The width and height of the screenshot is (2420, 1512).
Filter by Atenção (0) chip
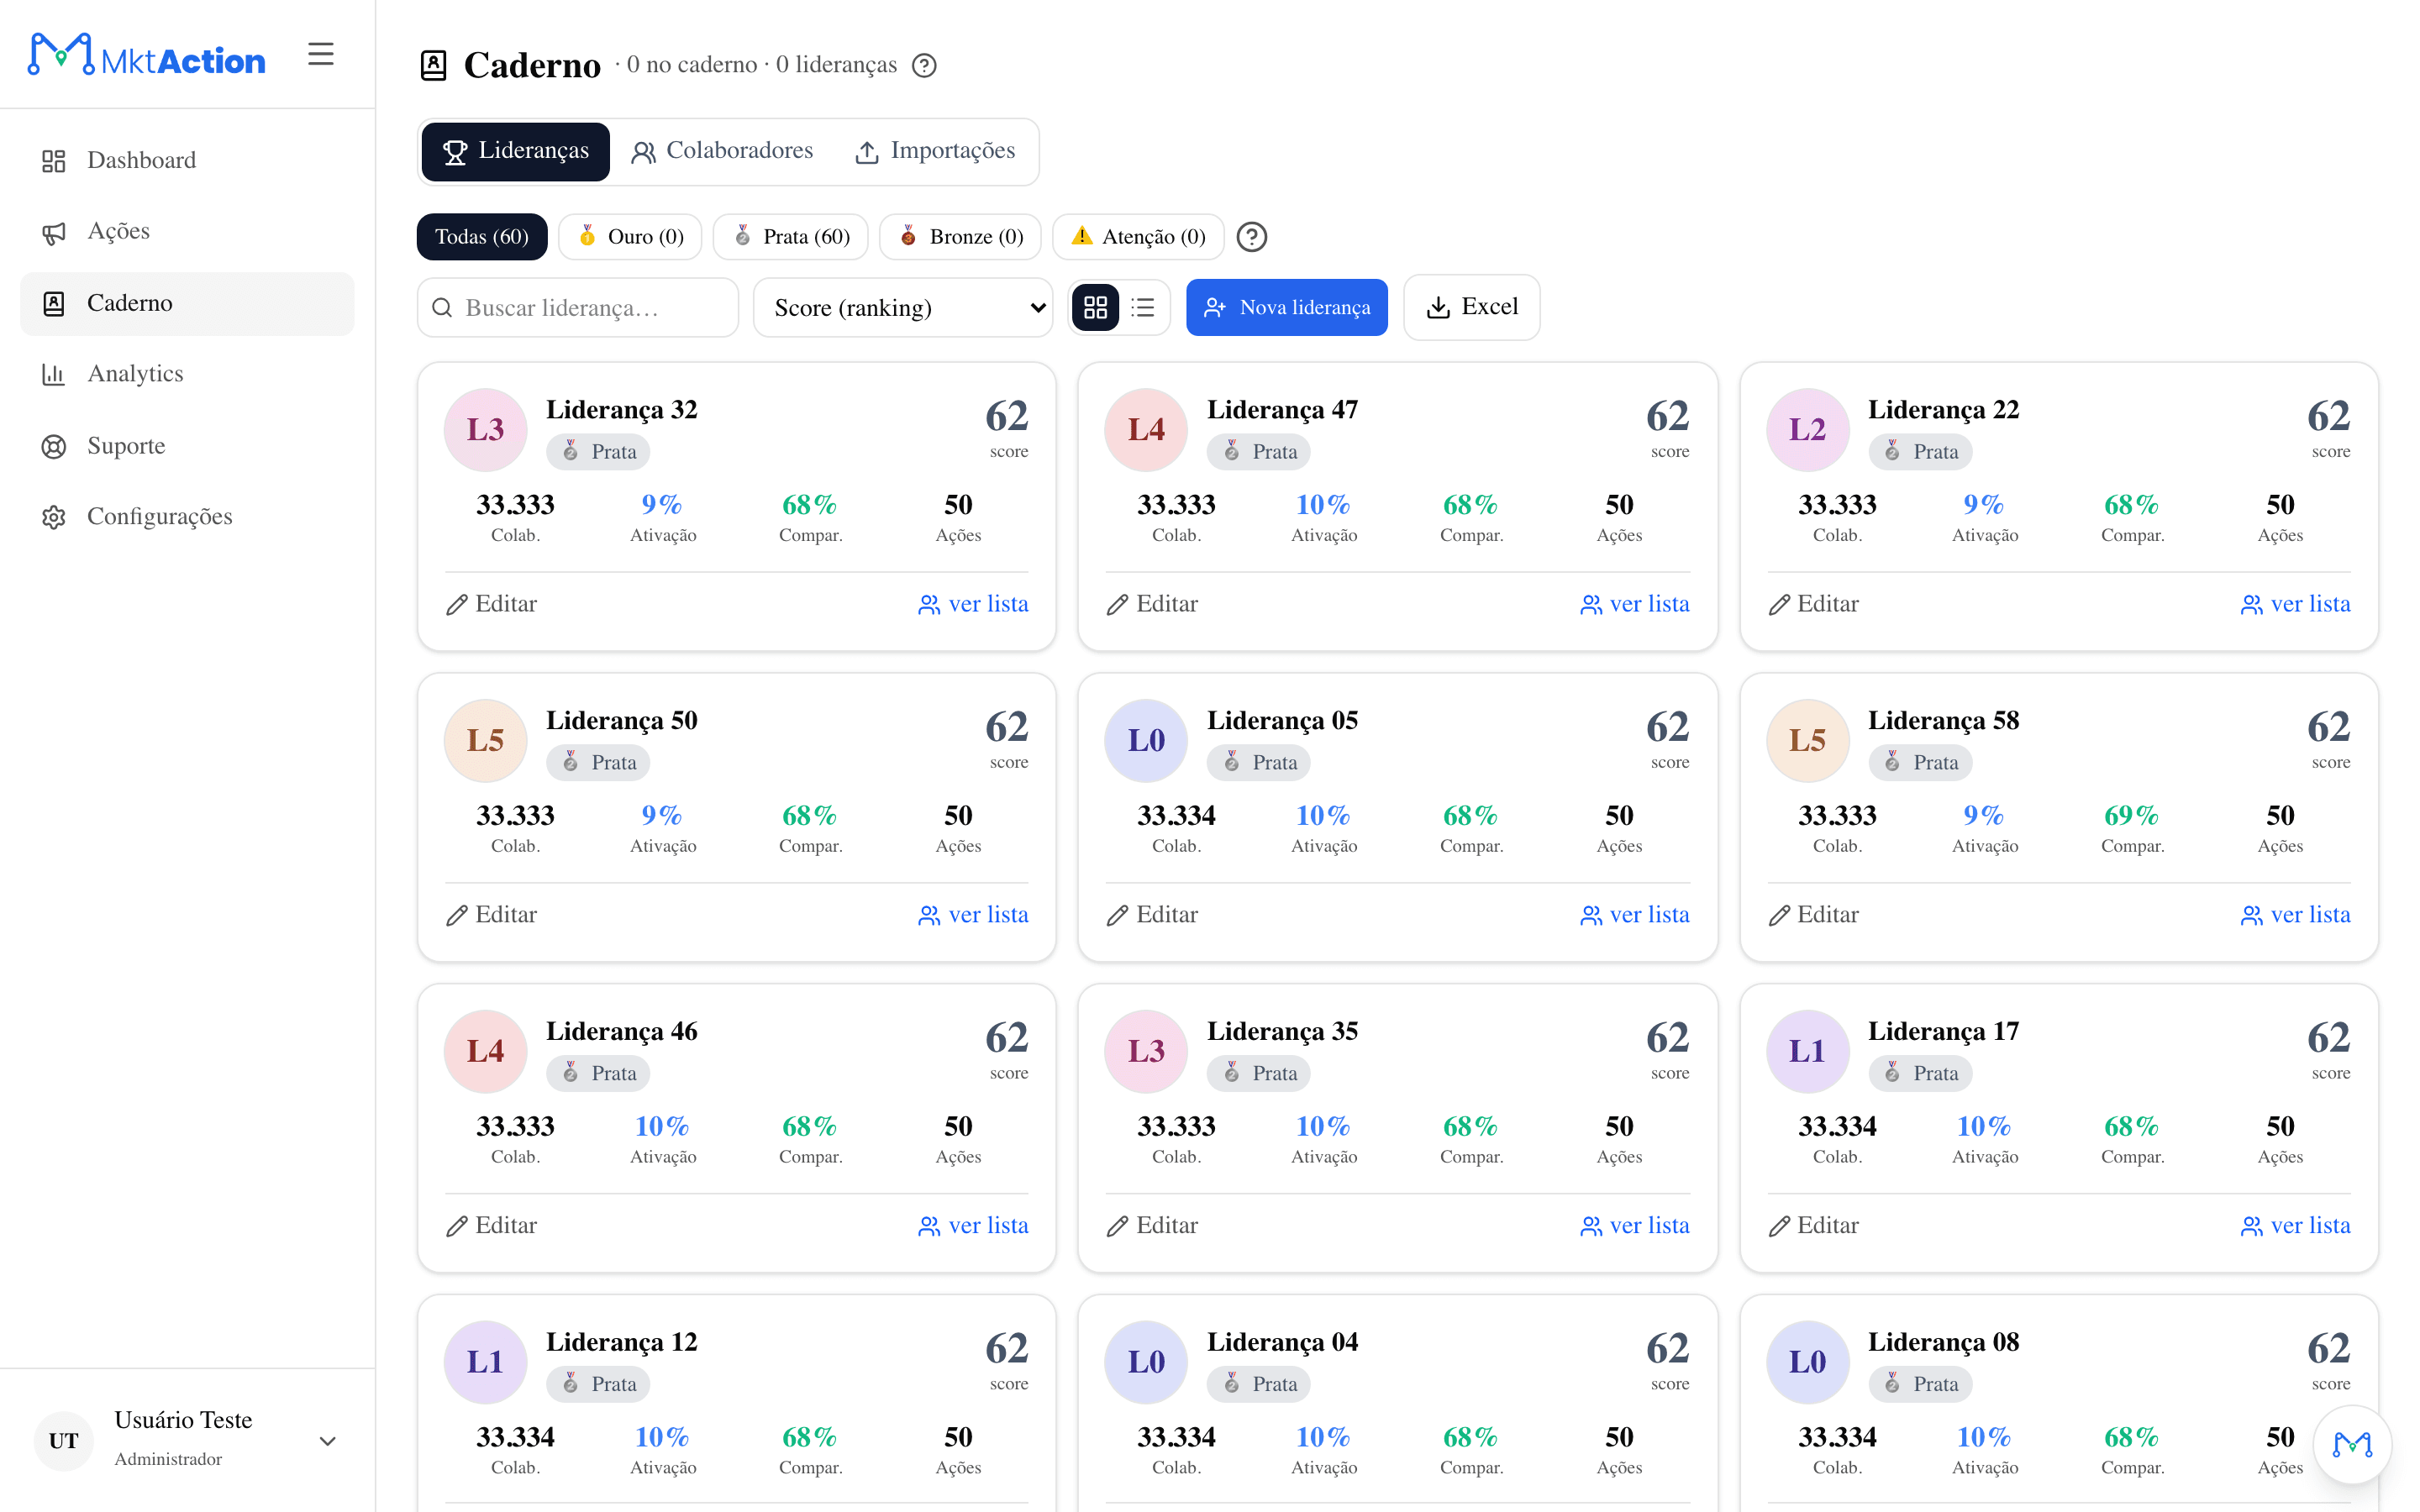pos(1138,237)
